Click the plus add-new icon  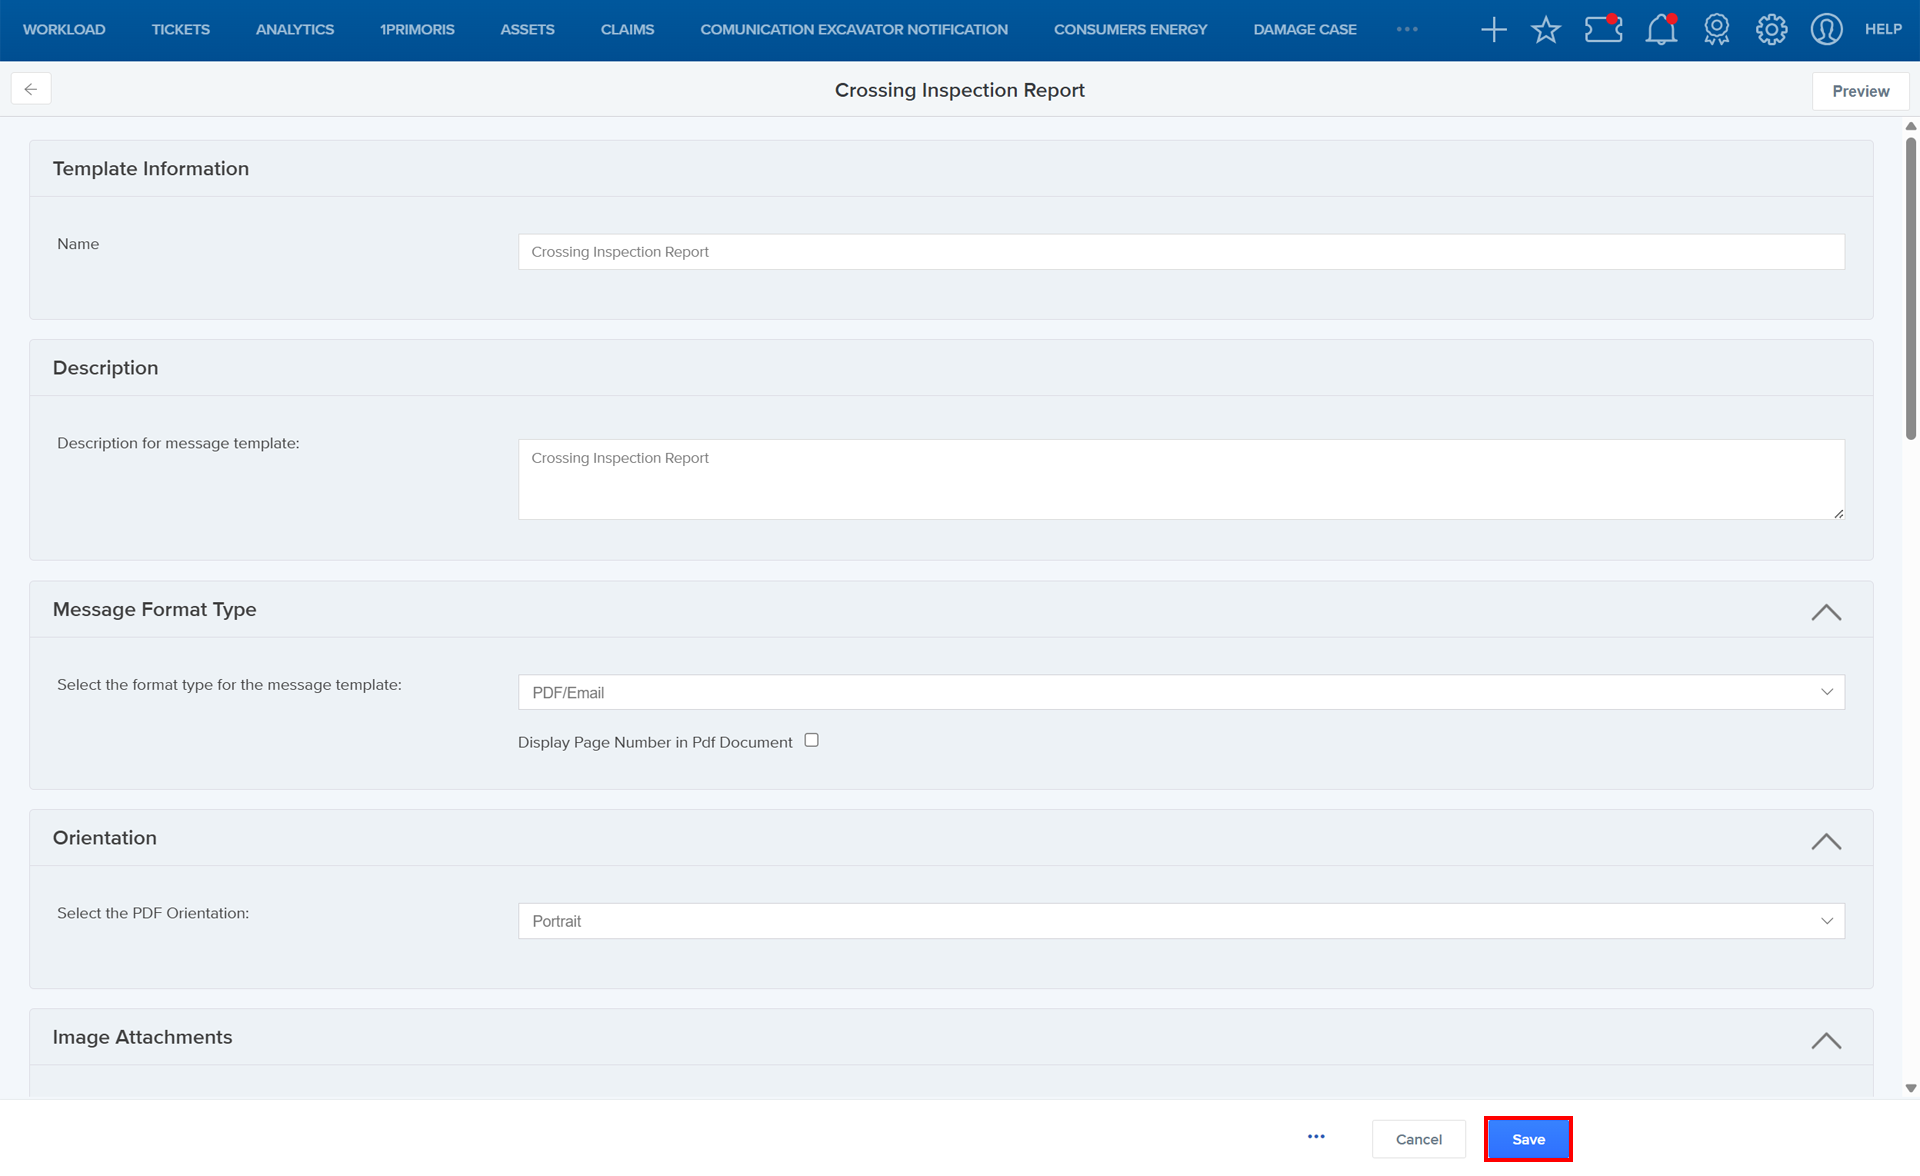tap(1493, 30)
